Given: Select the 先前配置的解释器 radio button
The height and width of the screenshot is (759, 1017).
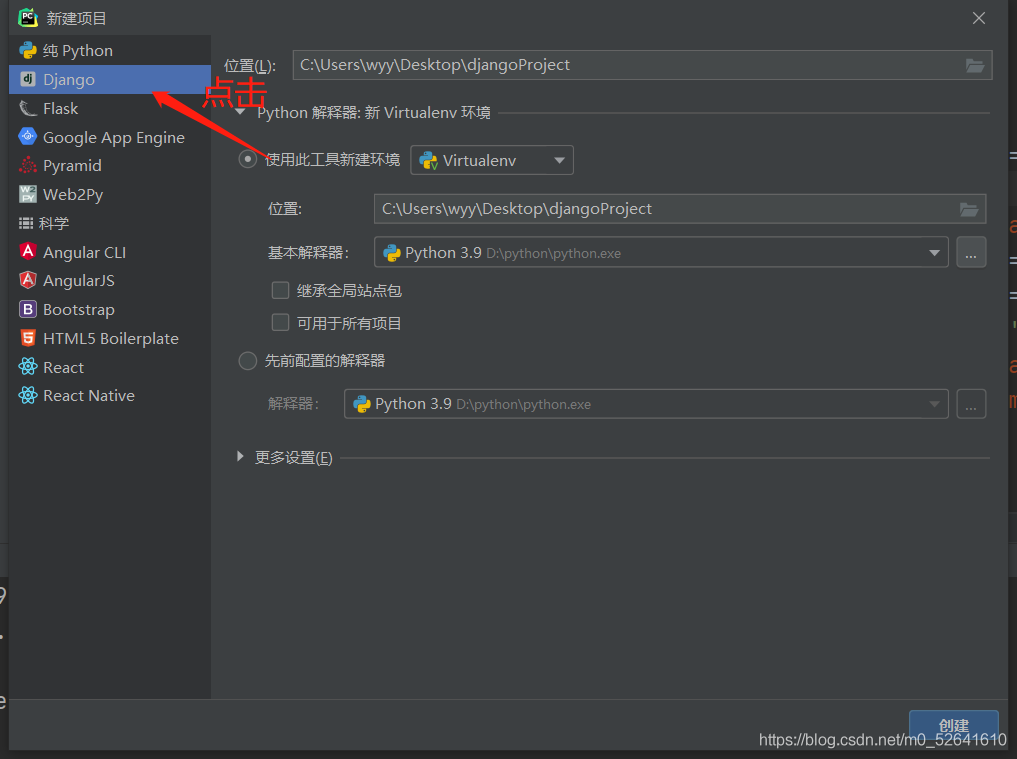Looking at the screenshot, I should 248,361.
